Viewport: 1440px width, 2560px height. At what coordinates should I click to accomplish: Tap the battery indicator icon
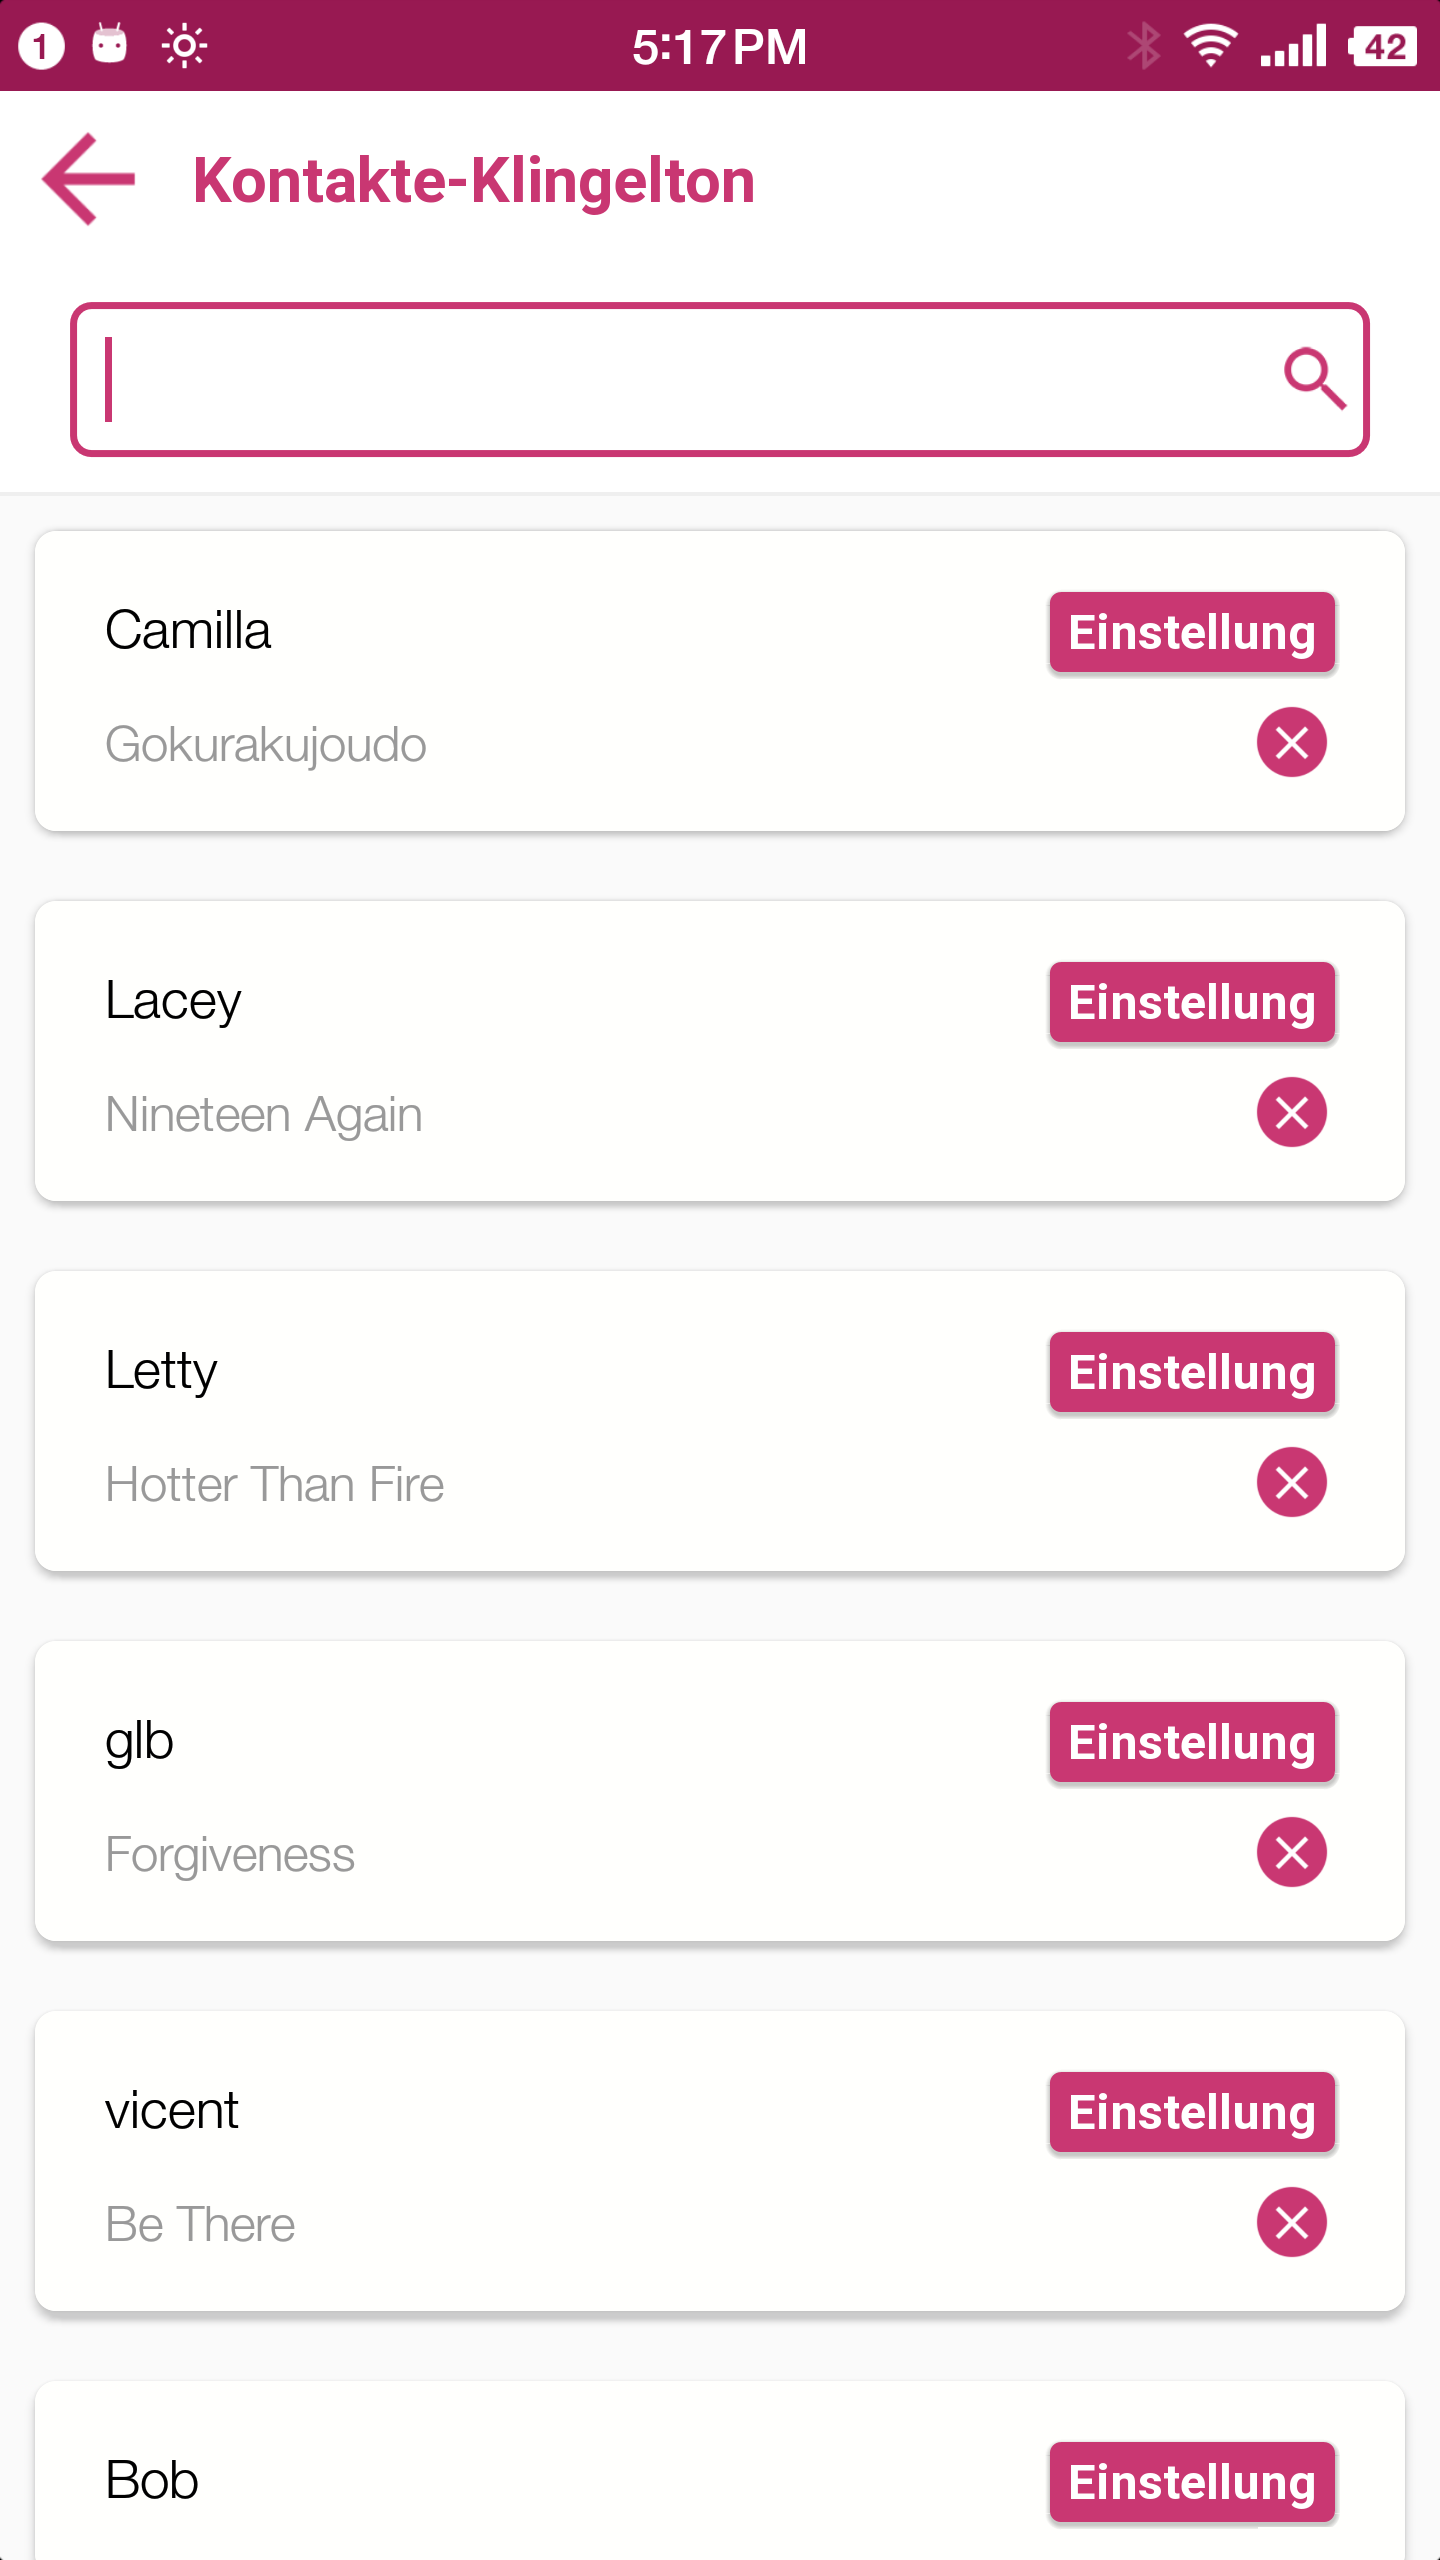click(1383, 46)
